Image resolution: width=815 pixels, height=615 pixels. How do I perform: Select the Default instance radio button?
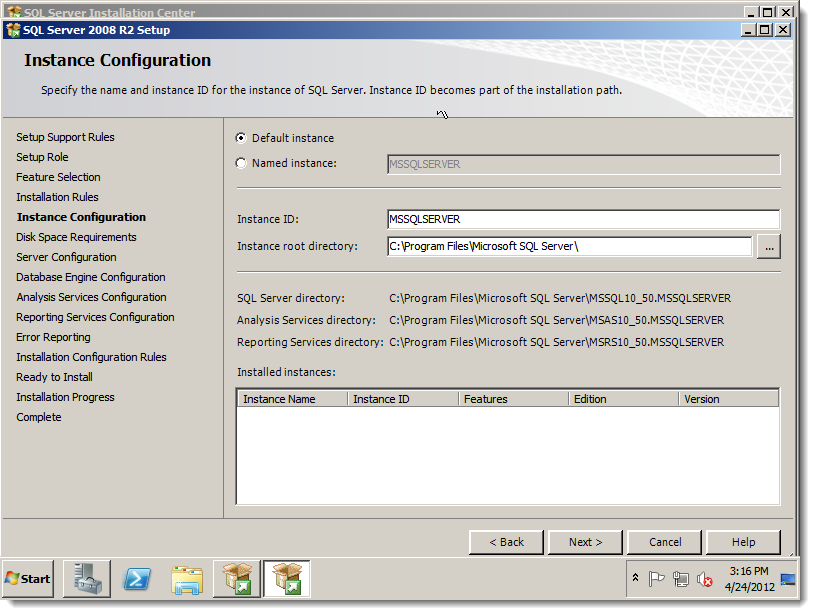click(241, 138)
